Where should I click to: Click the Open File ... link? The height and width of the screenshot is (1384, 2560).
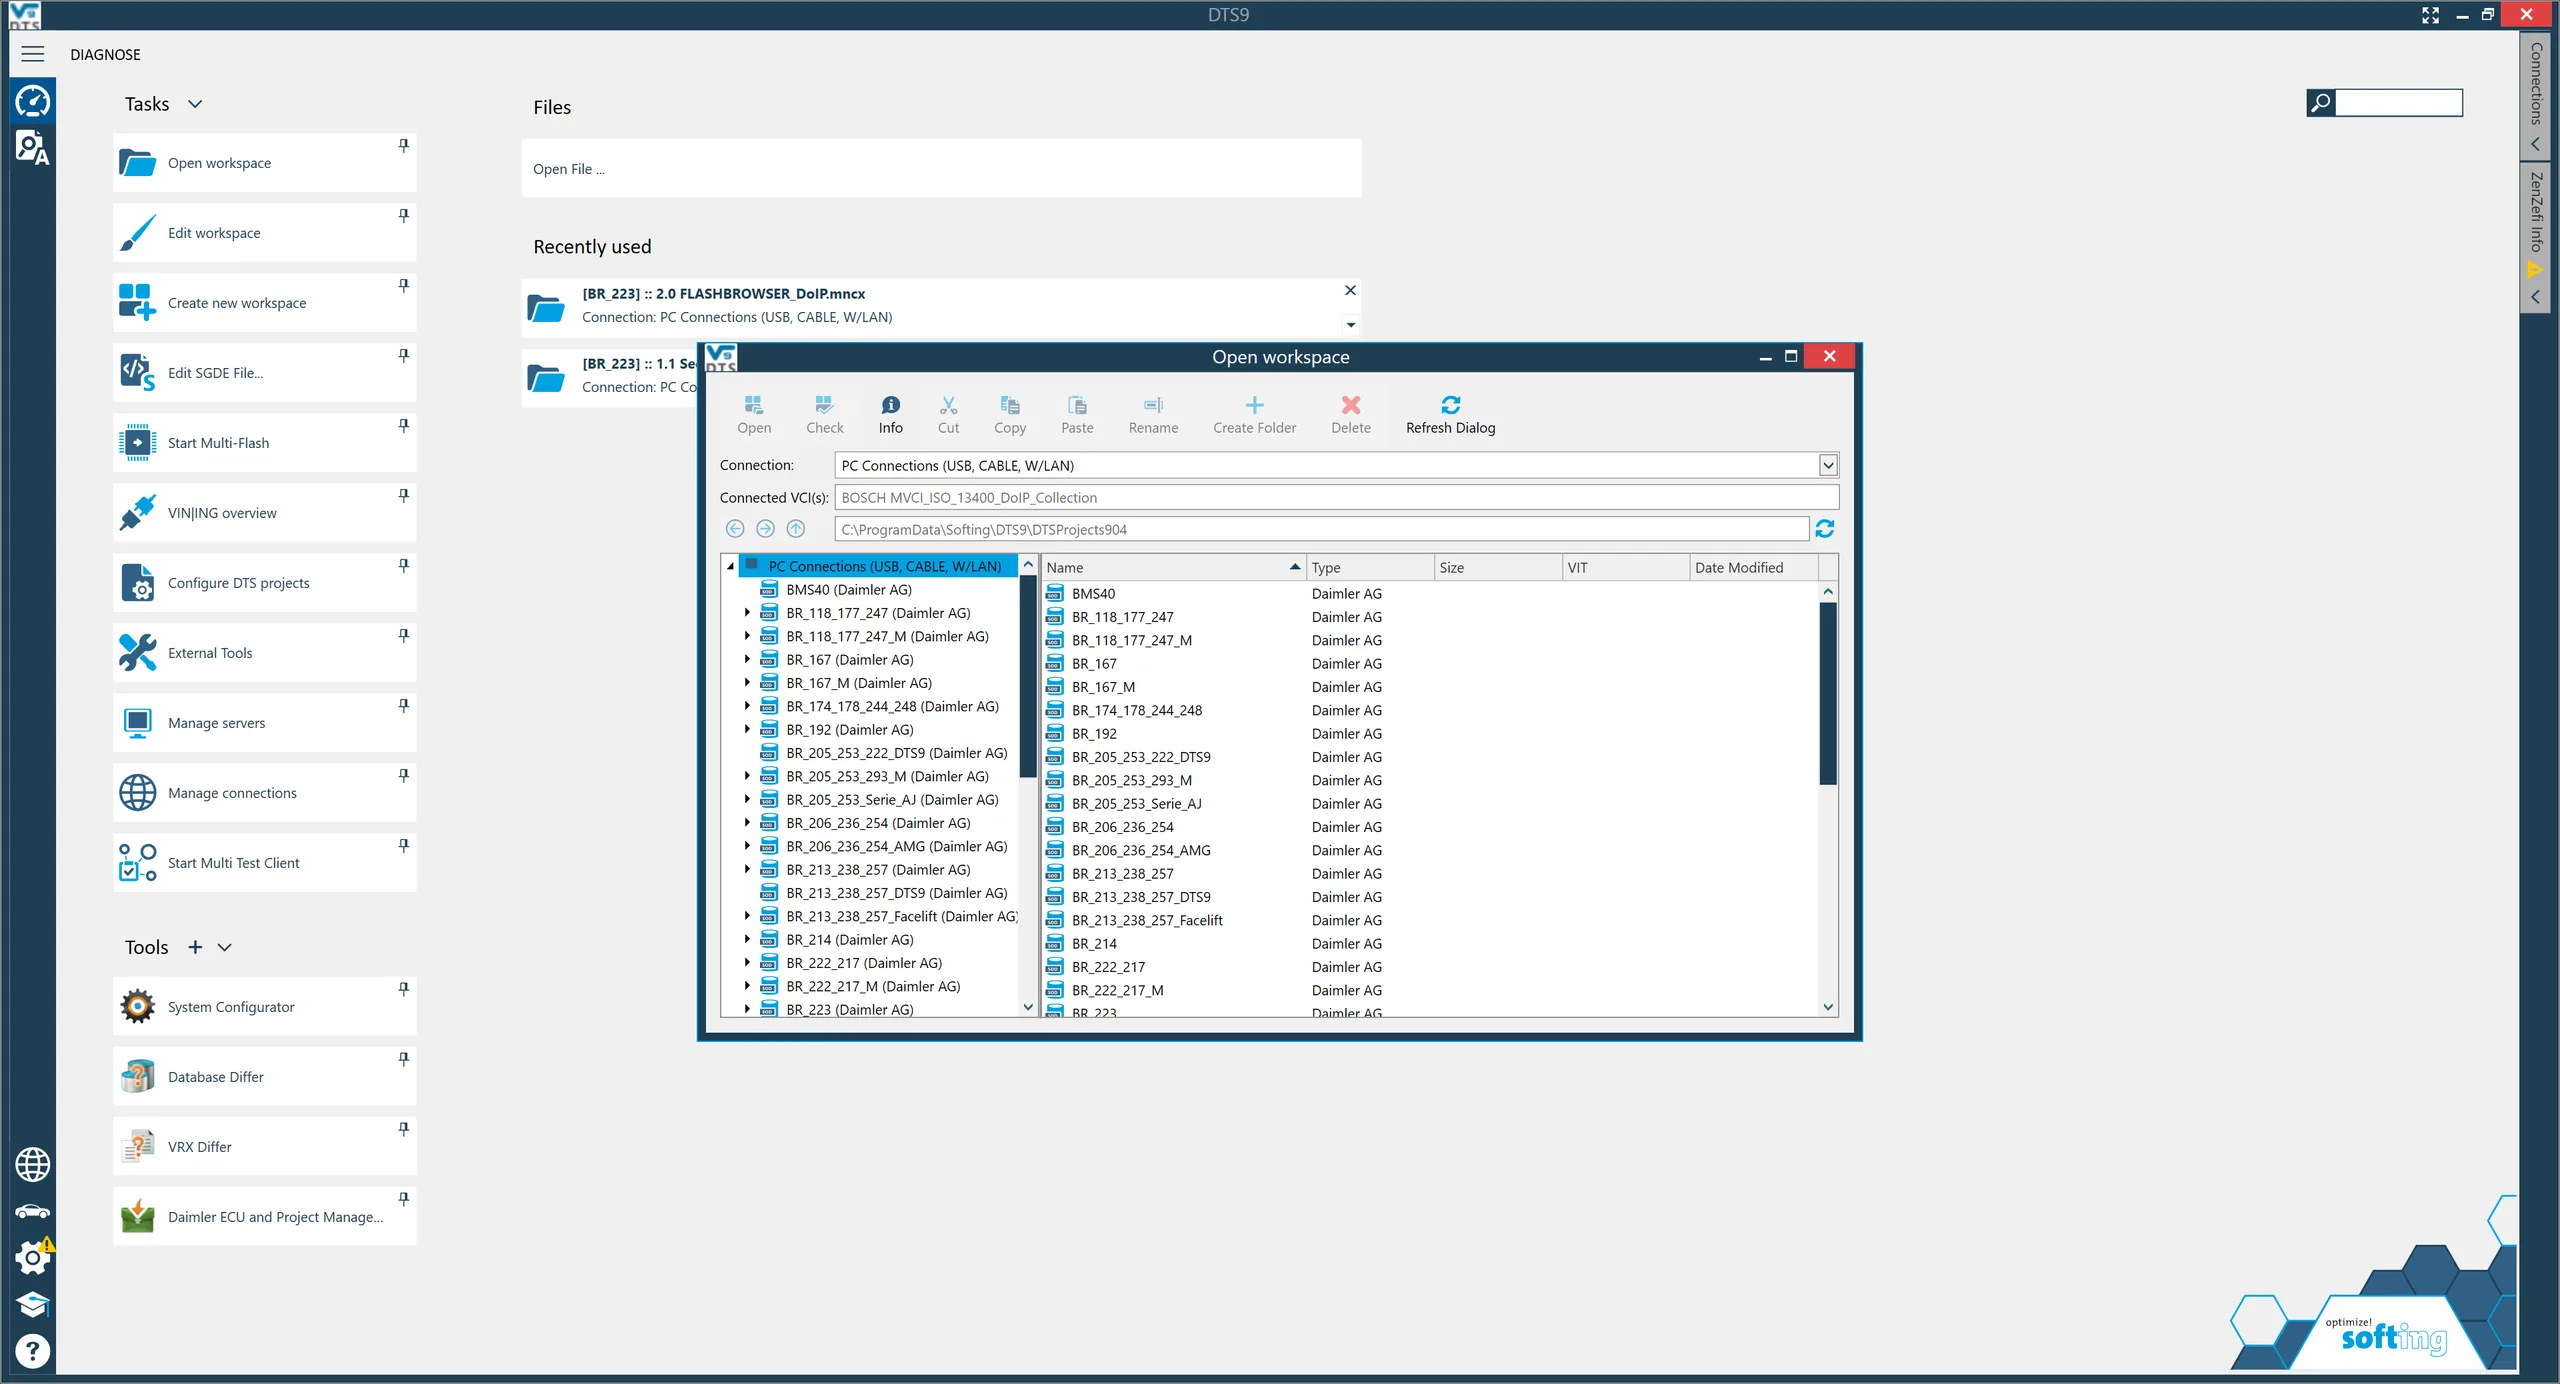click(569, 169)
